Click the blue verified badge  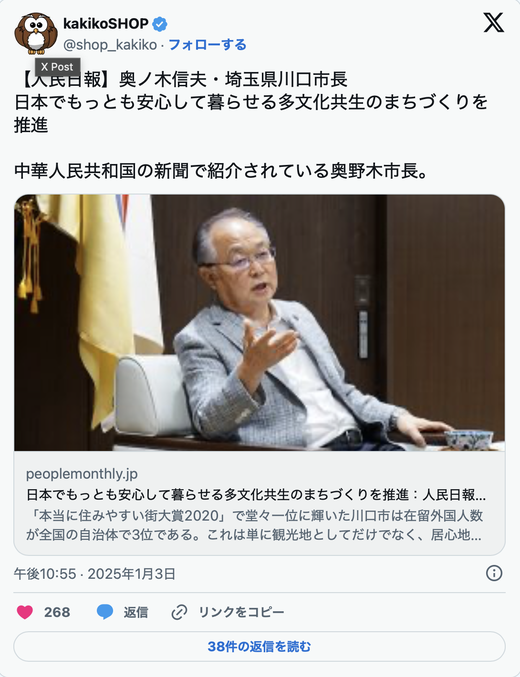(160, 24)
